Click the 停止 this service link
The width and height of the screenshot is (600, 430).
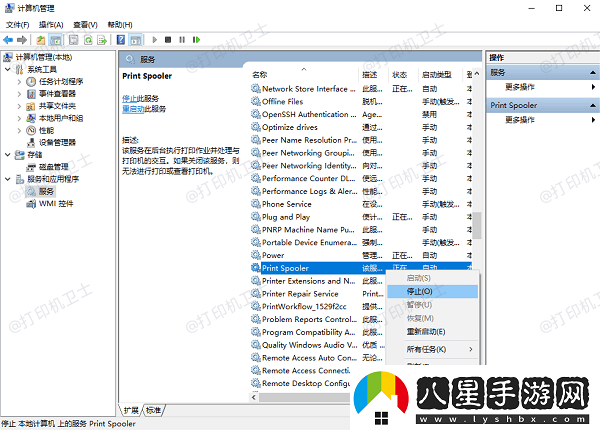(x=129, y=99)
